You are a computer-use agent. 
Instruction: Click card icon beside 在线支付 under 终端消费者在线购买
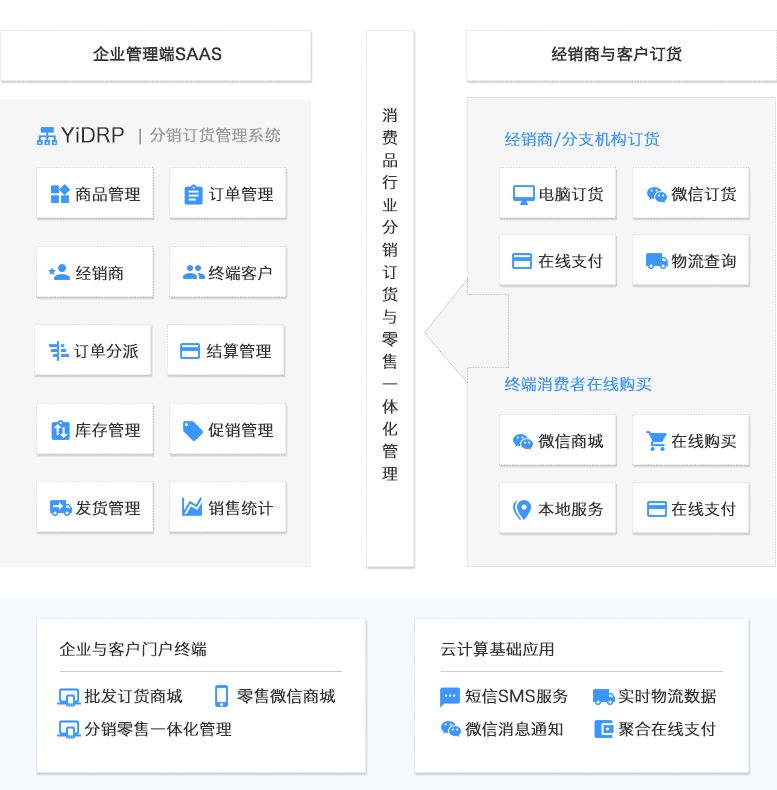(657, 509)
